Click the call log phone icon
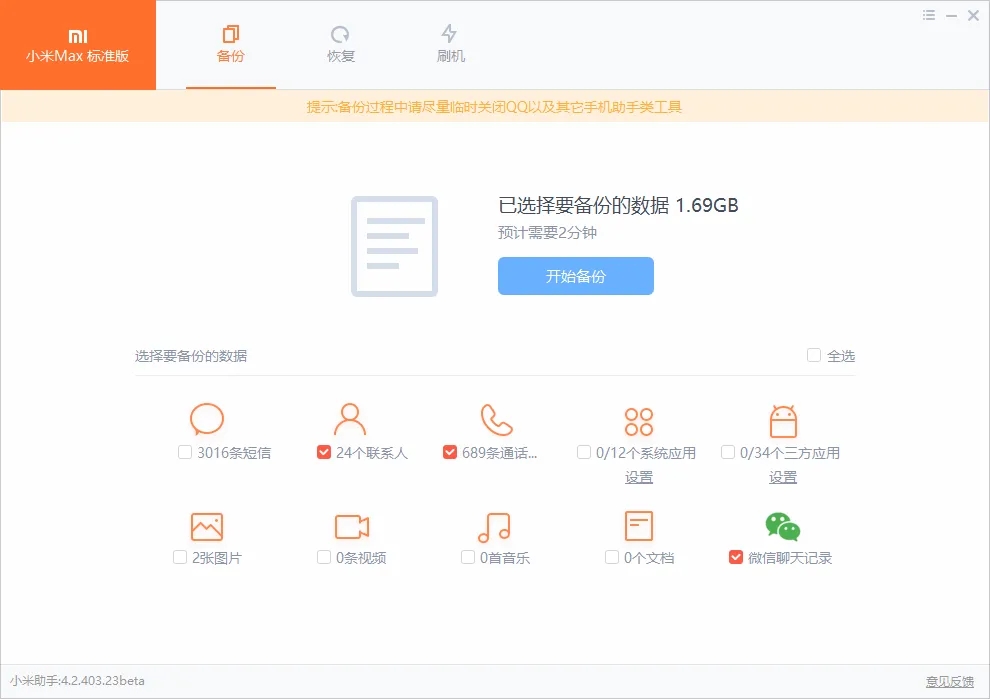 495,419
